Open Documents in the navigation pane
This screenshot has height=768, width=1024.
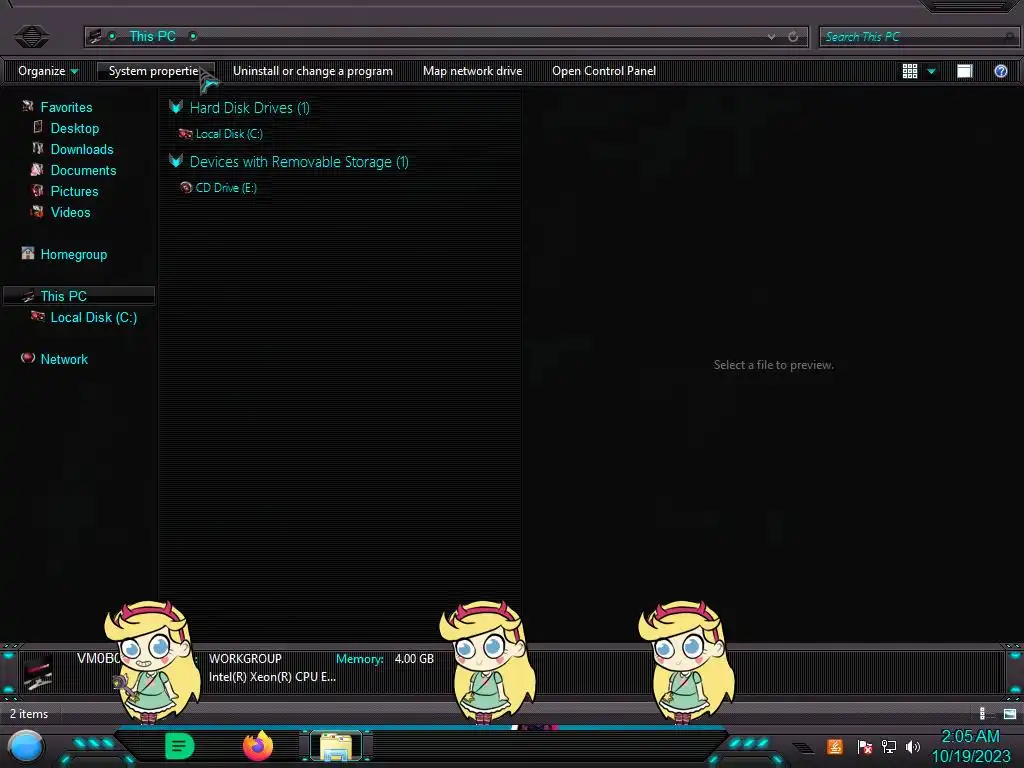[x=83, y=170]
